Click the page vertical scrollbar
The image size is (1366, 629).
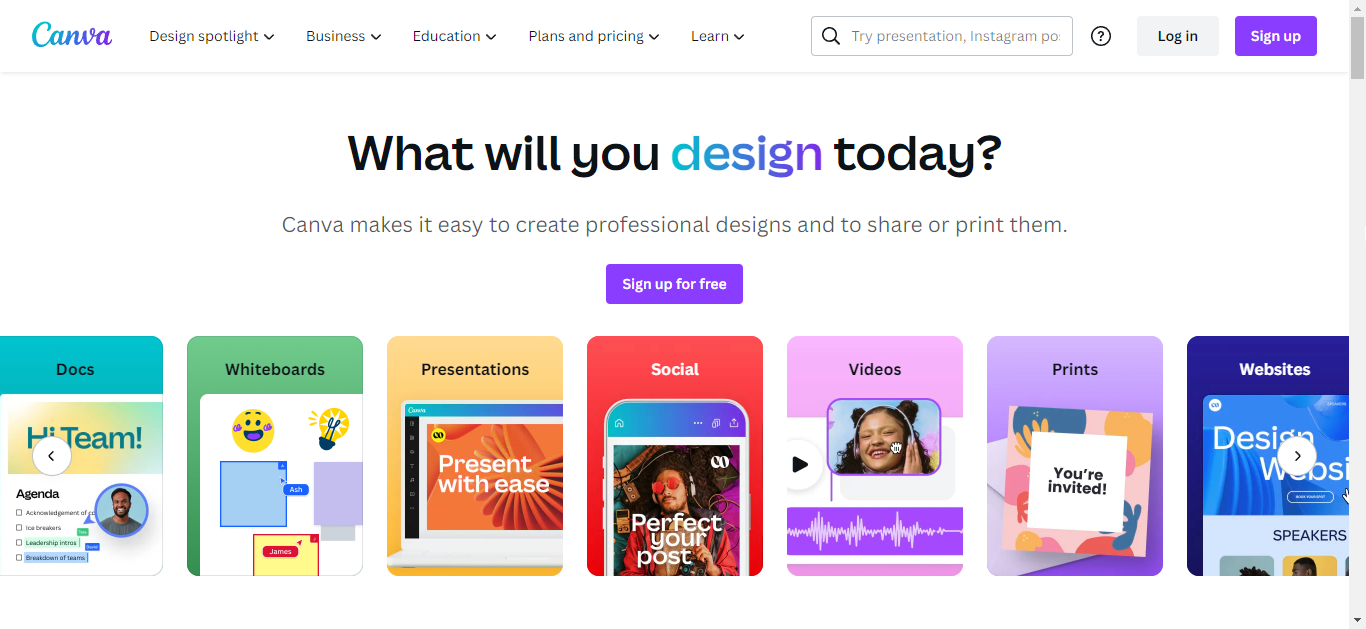[x=1357, y=300]
